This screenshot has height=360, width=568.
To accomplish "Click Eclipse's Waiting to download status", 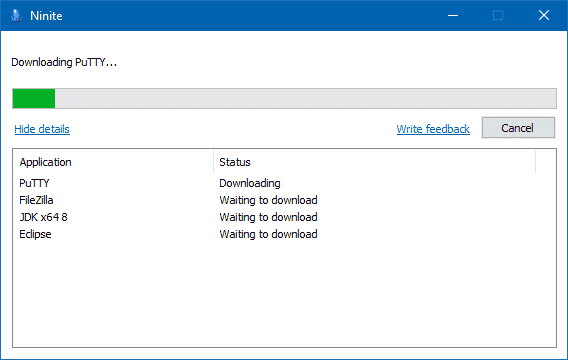I will click(268, 234).
